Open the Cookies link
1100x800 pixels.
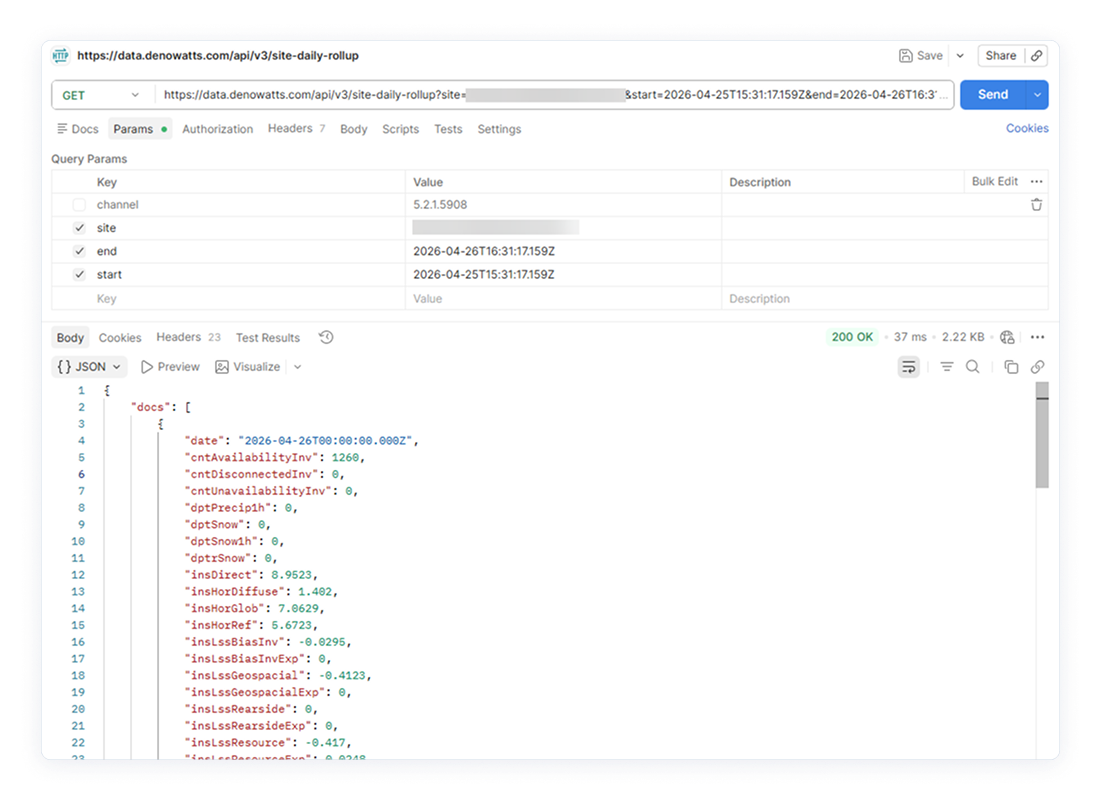[1027, 128]
